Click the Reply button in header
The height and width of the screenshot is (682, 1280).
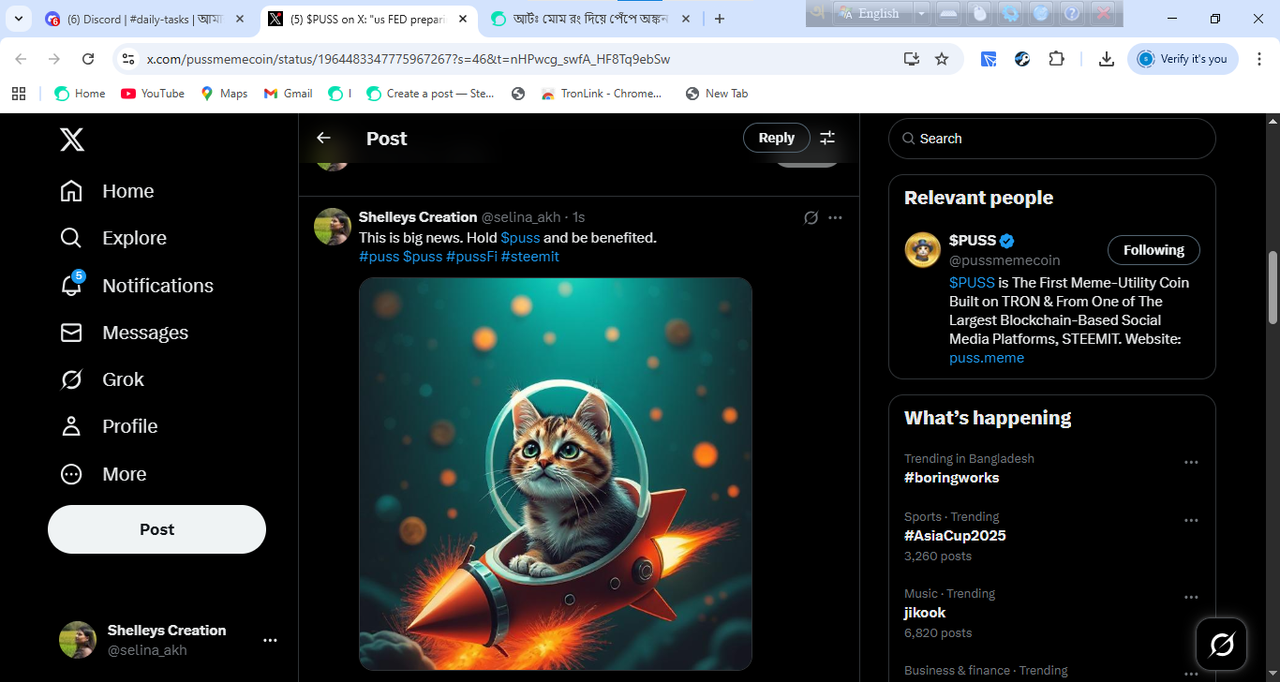[x=776, y=138]
